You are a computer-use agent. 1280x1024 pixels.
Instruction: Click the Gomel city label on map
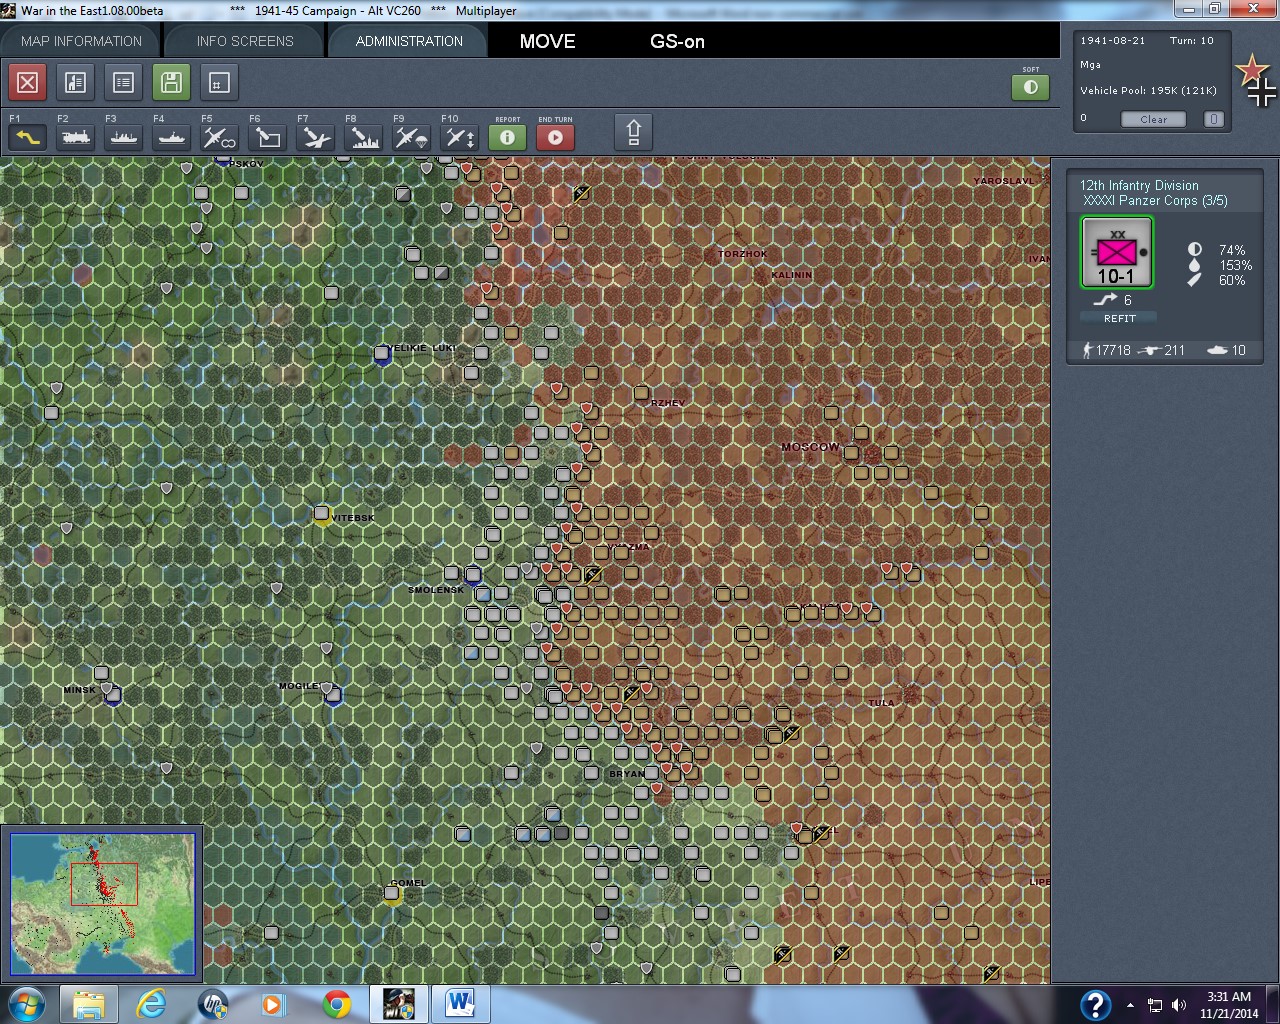pos(408,883)
